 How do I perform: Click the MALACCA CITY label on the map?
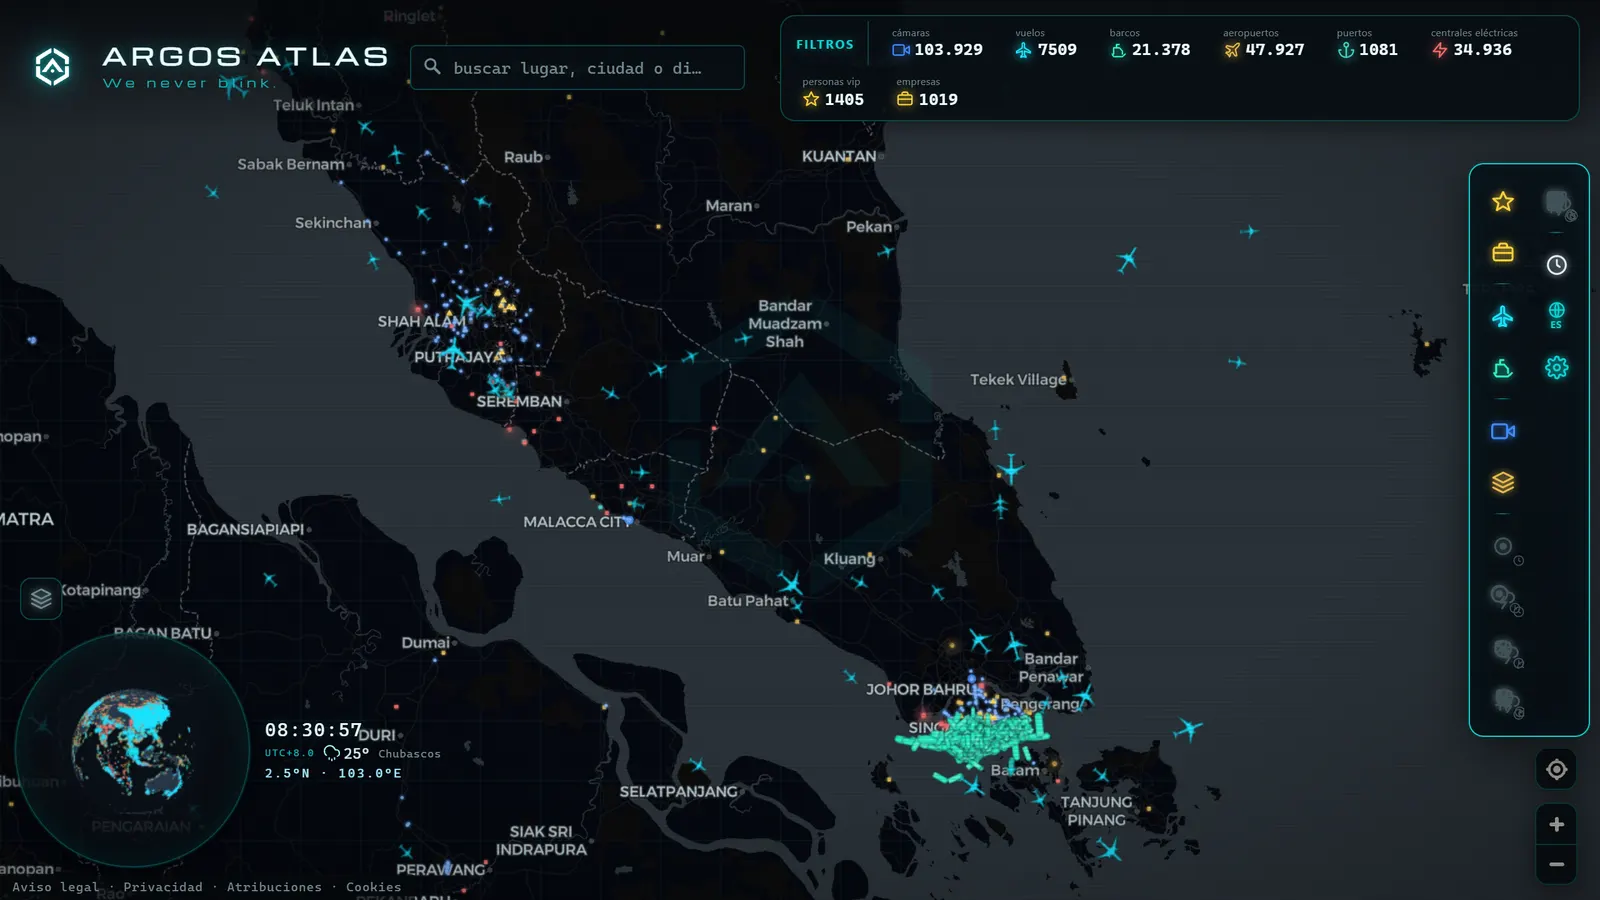click(577, 522)
